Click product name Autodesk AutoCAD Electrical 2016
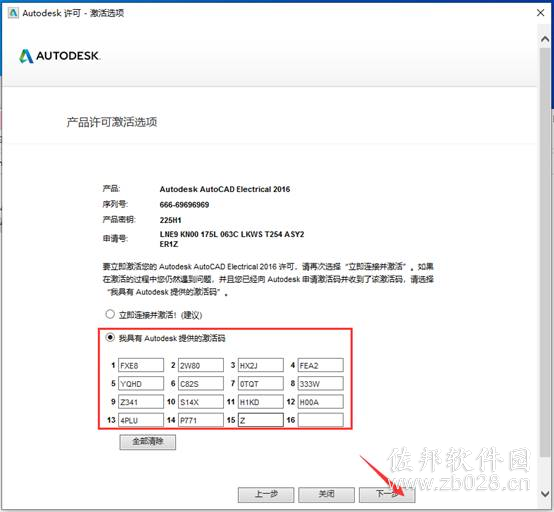 pos(225,189)
